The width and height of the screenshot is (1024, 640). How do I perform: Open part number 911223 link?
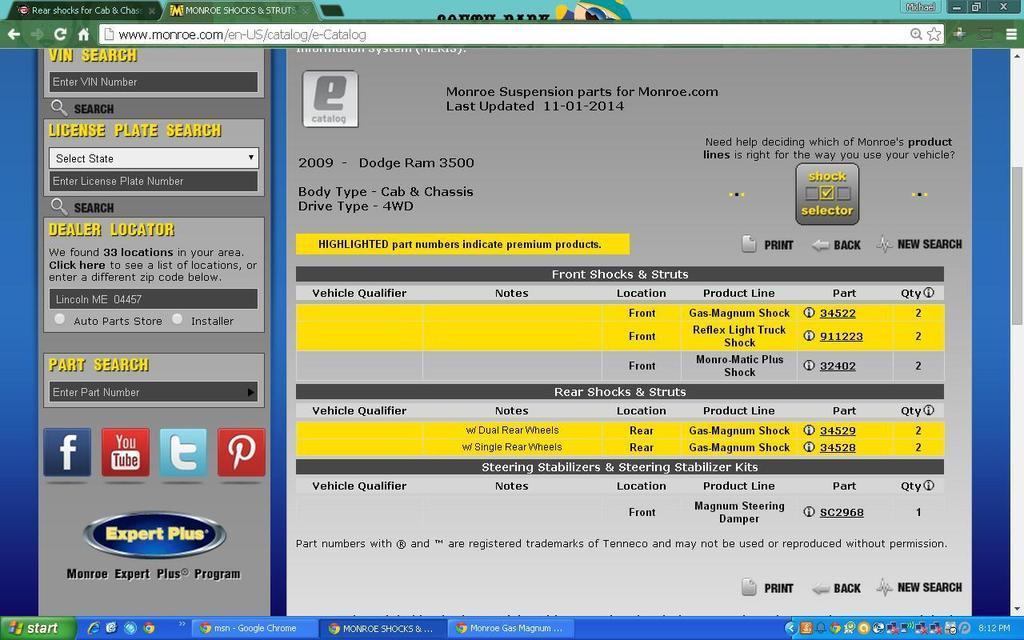pos(841,336)
